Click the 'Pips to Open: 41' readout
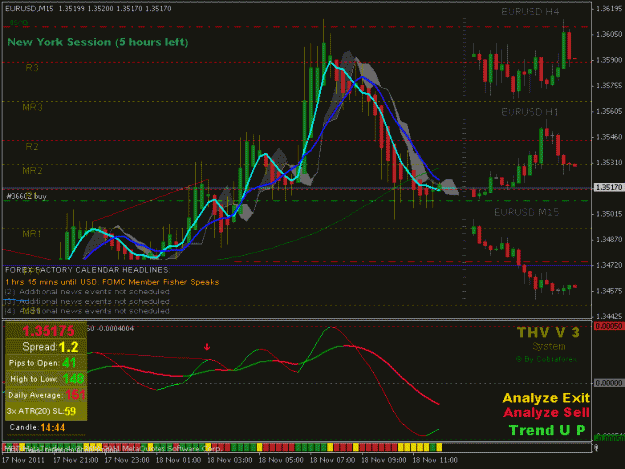Viewport: 625px width, 469px height. [x=42, y=363]
